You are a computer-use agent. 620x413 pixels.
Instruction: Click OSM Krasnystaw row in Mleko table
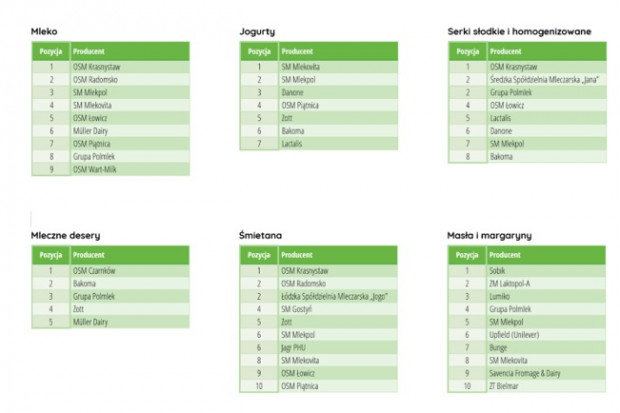pos(111,67)
